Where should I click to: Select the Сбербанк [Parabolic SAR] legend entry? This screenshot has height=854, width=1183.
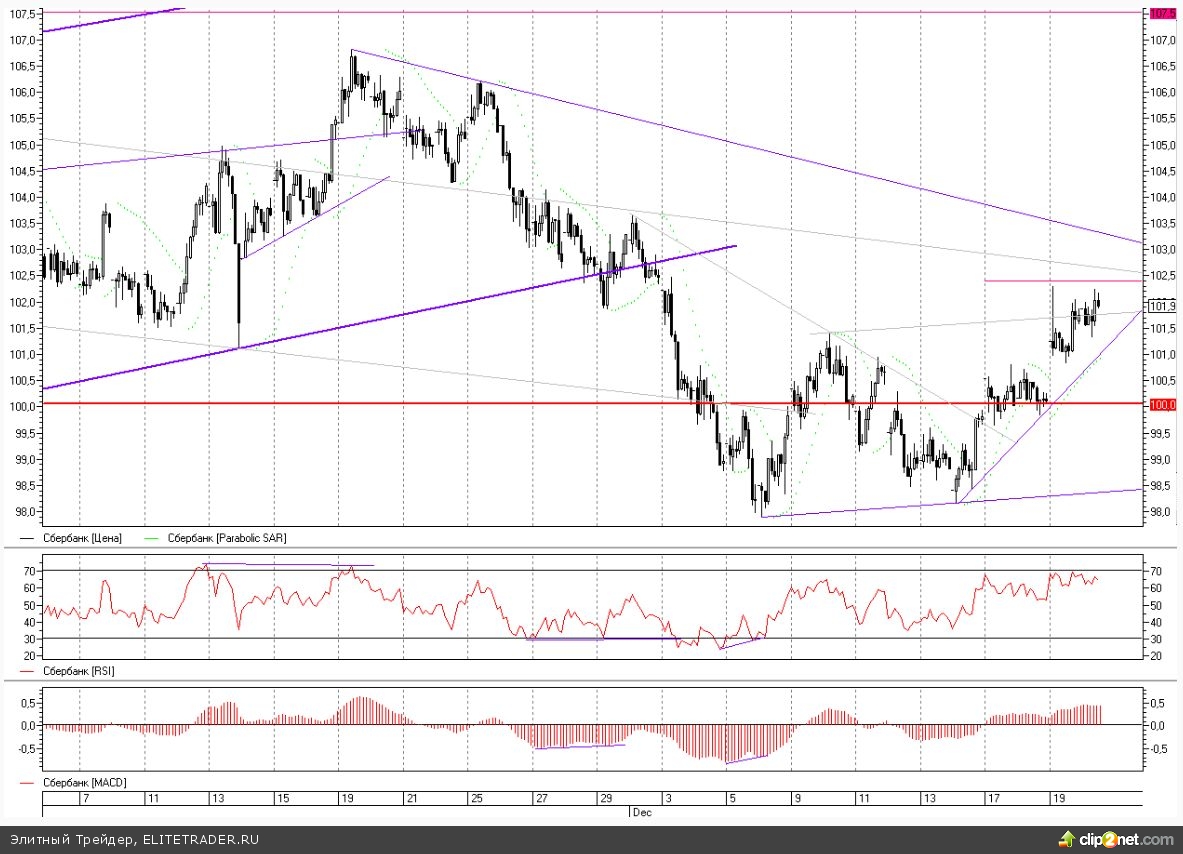[x=226, y=538]
